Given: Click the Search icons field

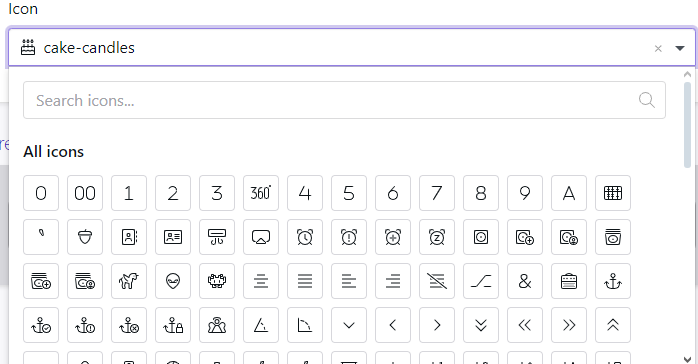Looking at the screenshot, I should point(345,100).
